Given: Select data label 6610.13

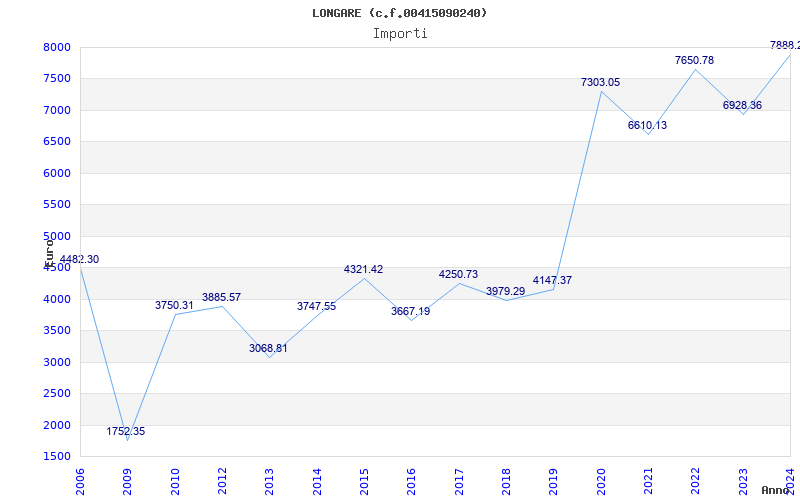Looking at the screenshot, I should tap(647, 125).
